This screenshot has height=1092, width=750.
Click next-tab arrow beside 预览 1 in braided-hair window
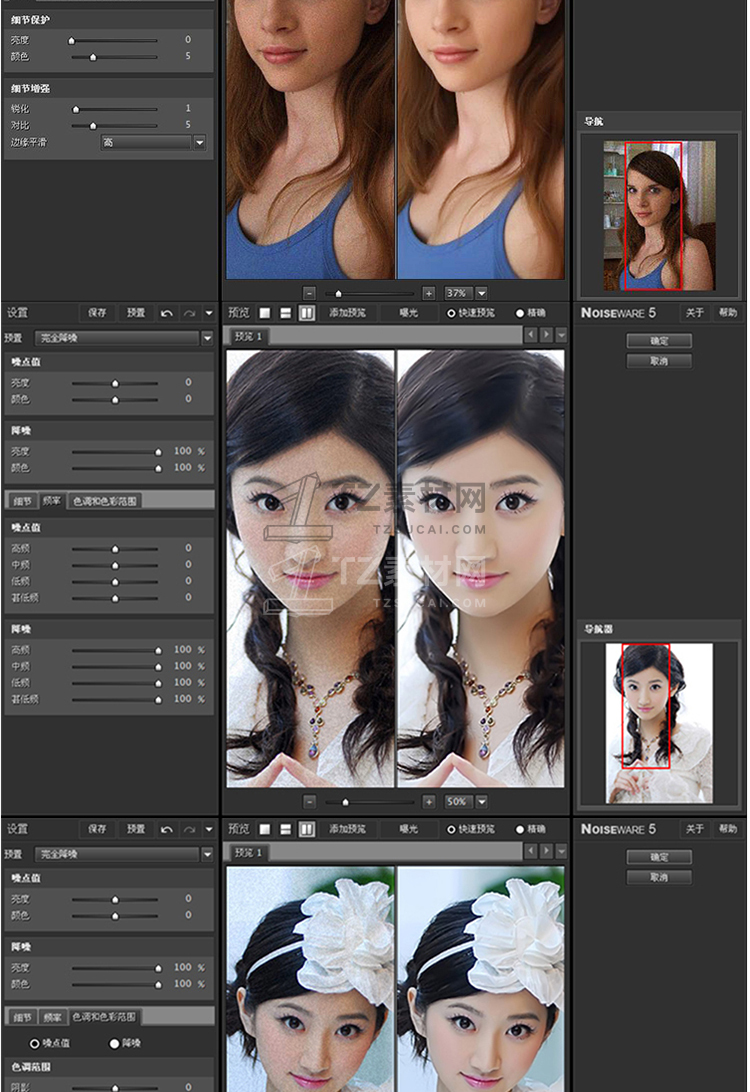pyautogui.click(x=547, y=335)
